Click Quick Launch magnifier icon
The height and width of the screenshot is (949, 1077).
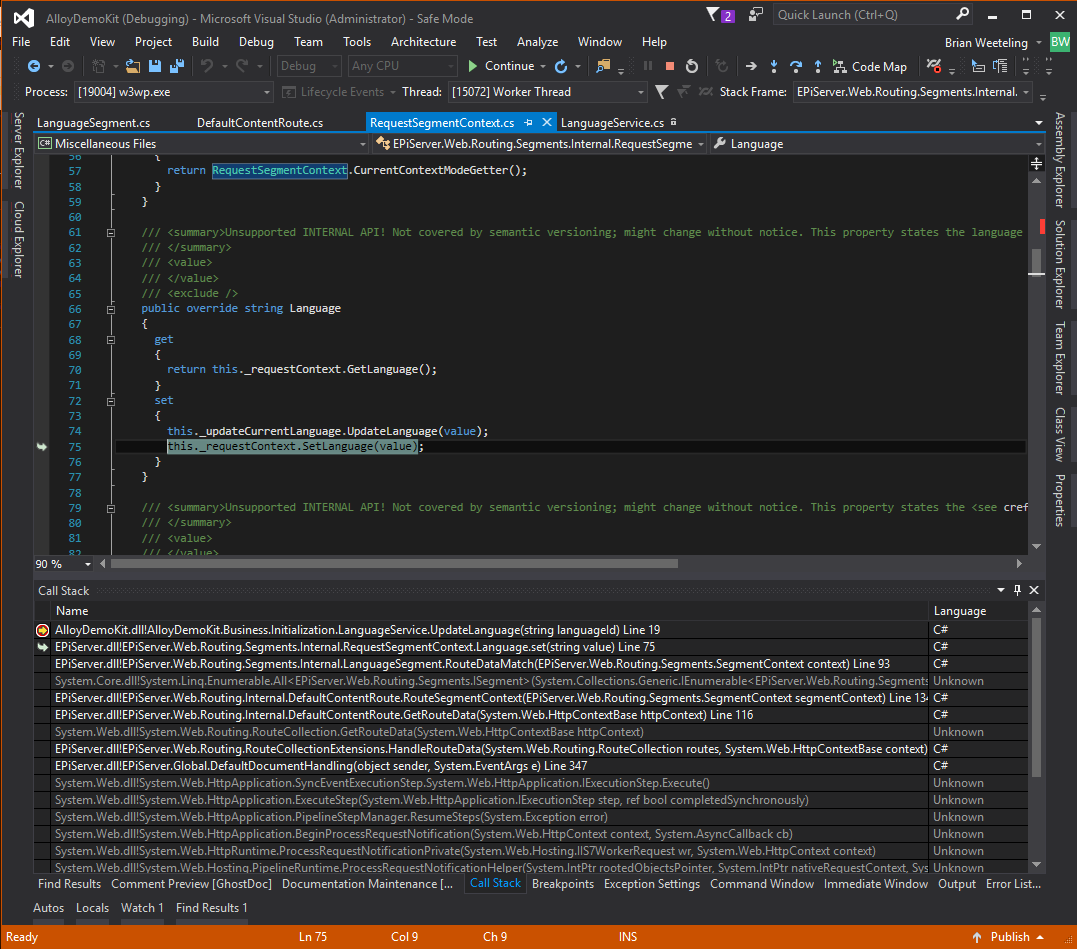point(962,14)
